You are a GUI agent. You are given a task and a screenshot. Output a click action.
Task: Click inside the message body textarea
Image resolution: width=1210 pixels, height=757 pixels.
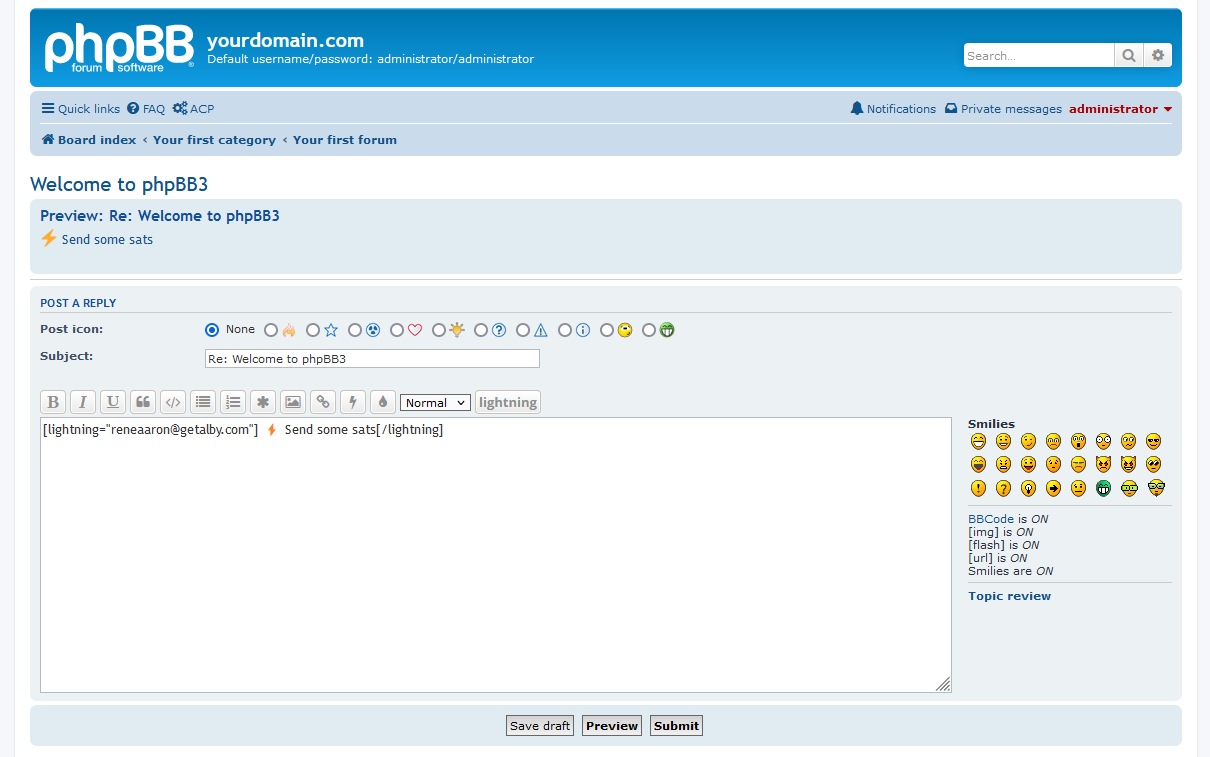click(496, 555)
